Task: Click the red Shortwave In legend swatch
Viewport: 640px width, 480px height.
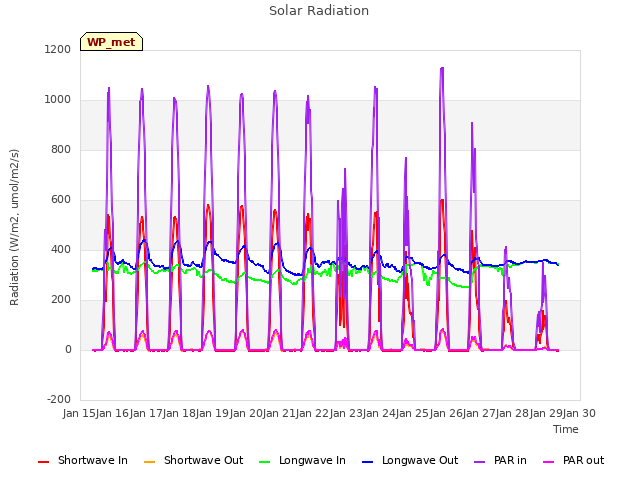Action: 43,462
